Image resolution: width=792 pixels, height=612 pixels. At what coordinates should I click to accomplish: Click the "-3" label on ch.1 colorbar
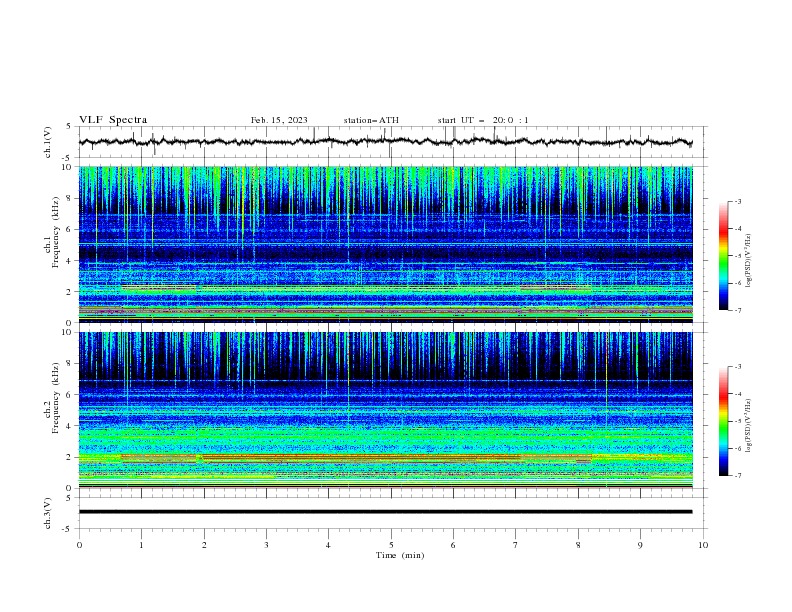pyautogui.click(x=737, y=202)
